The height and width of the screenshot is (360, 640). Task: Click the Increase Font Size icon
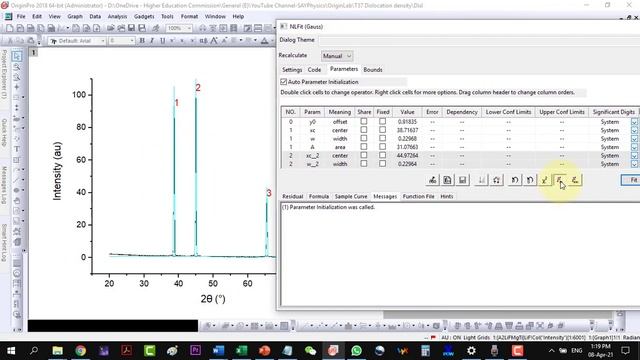(x=214, y=41)
